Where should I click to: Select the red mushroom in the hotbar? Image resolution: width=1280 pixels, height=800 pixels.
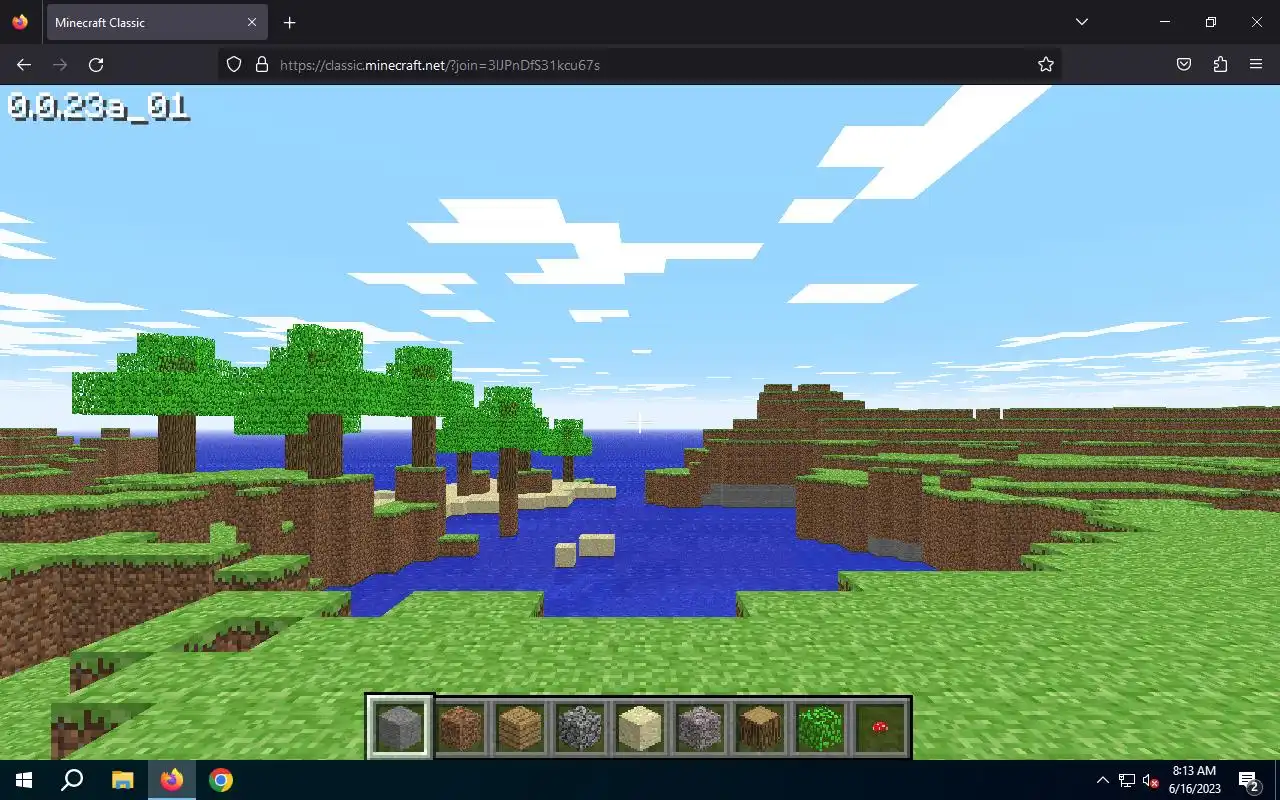pos(880,727)
